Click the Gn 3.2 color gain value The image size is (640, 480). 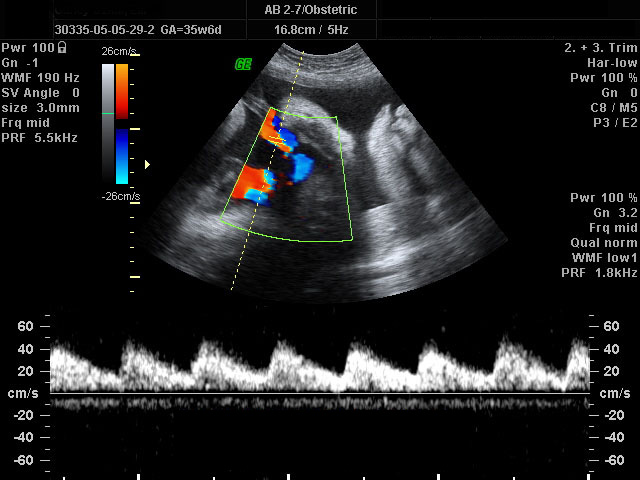pyautogui.click(x=615, y=213)
